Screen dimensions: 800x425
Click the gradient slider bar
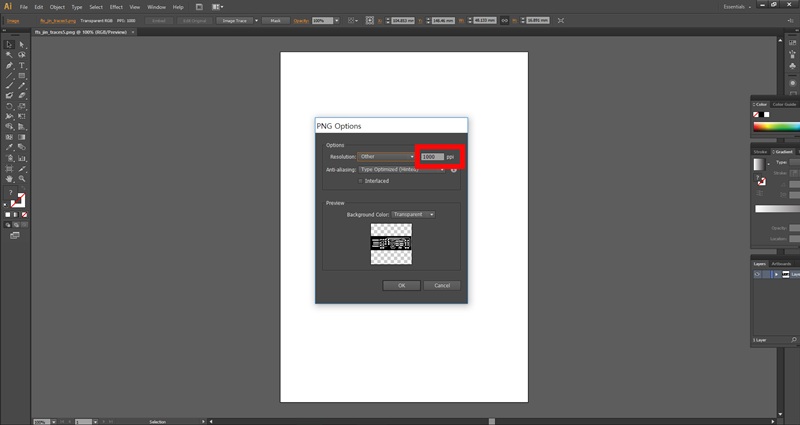[777, 209]
